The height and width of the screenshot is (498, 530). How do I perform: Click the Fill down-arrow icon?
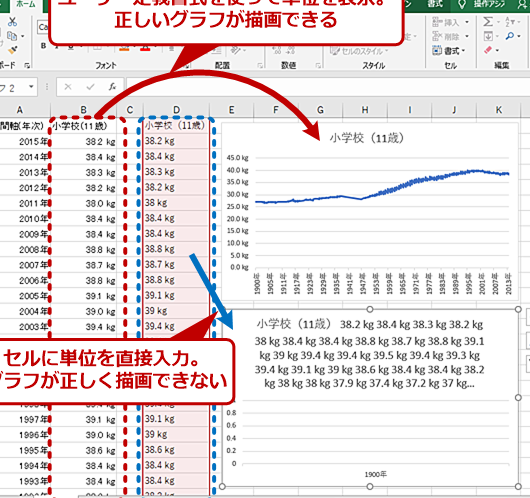tap(488, 36)
